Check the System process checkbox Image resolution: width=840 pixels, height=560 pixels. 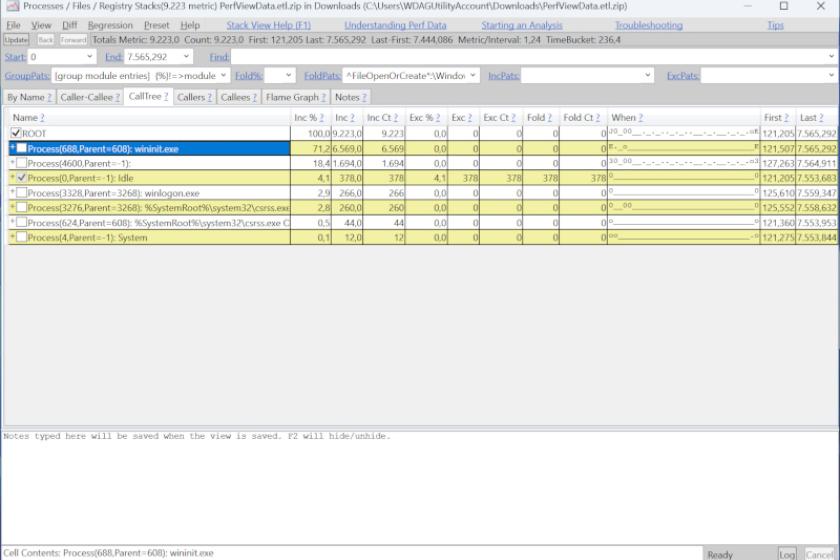tap(21, 237)
